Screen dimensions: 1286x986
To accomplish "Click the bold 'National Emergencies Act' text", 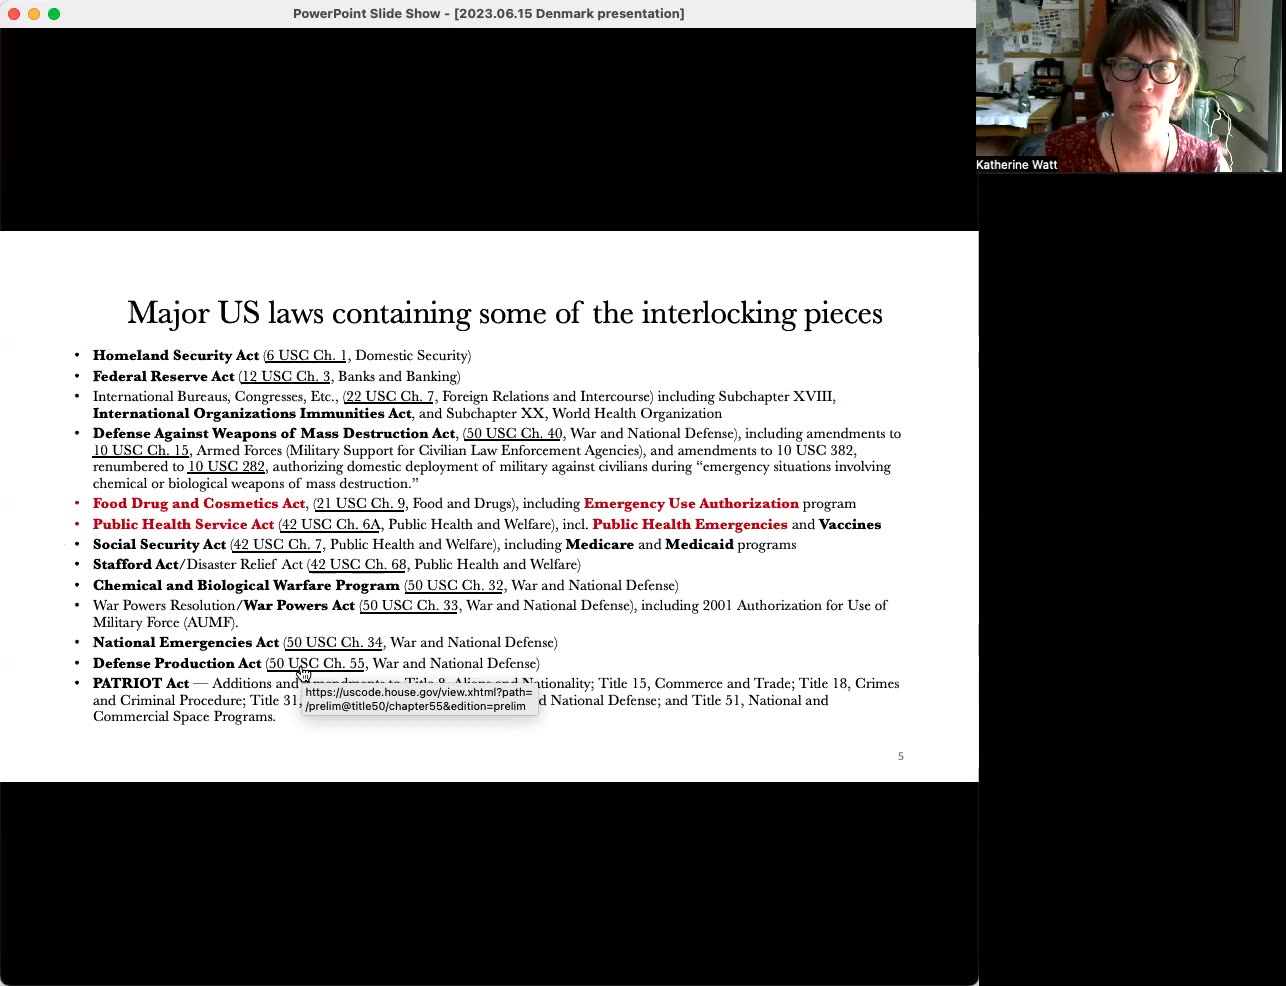I will point(186,643).
